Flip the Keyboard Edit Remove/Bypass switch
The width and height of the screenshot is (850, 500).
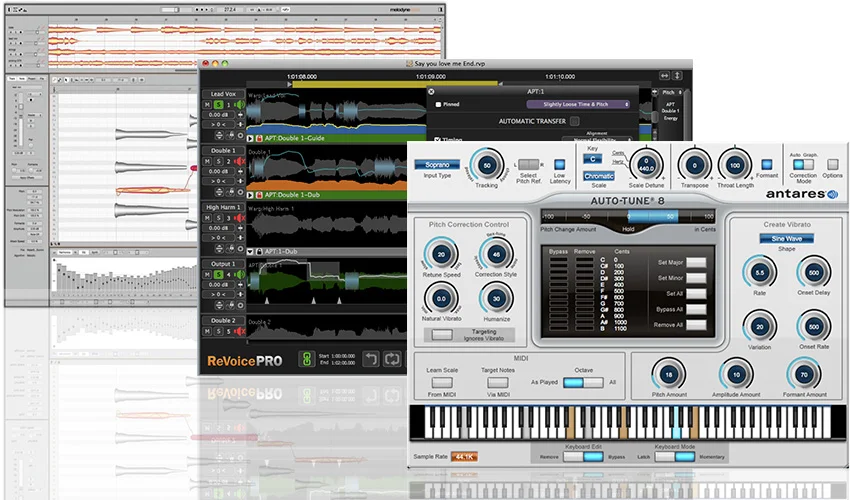click(583, 457)
